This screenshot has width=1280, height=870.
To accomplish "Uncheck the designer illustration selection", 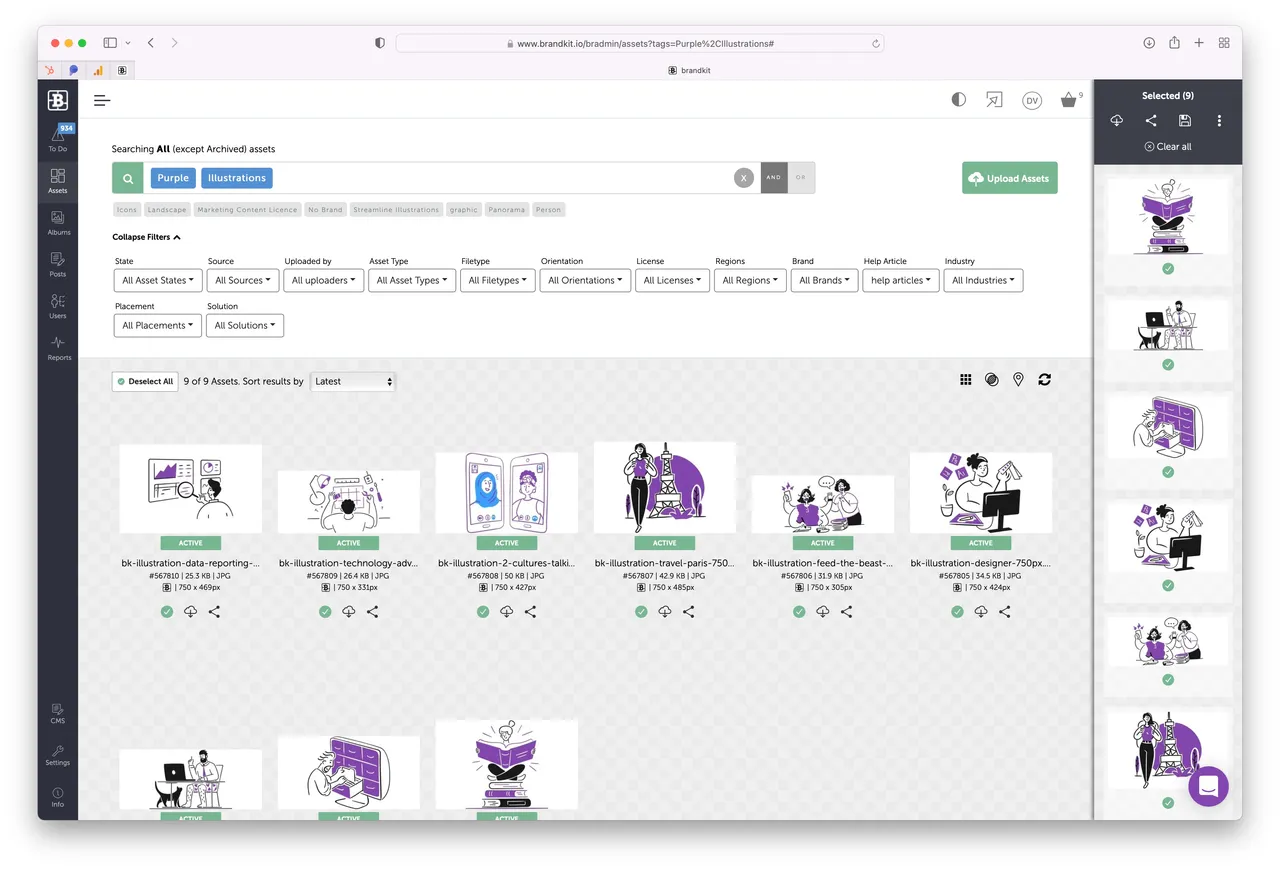I will (x=957, y=612).
